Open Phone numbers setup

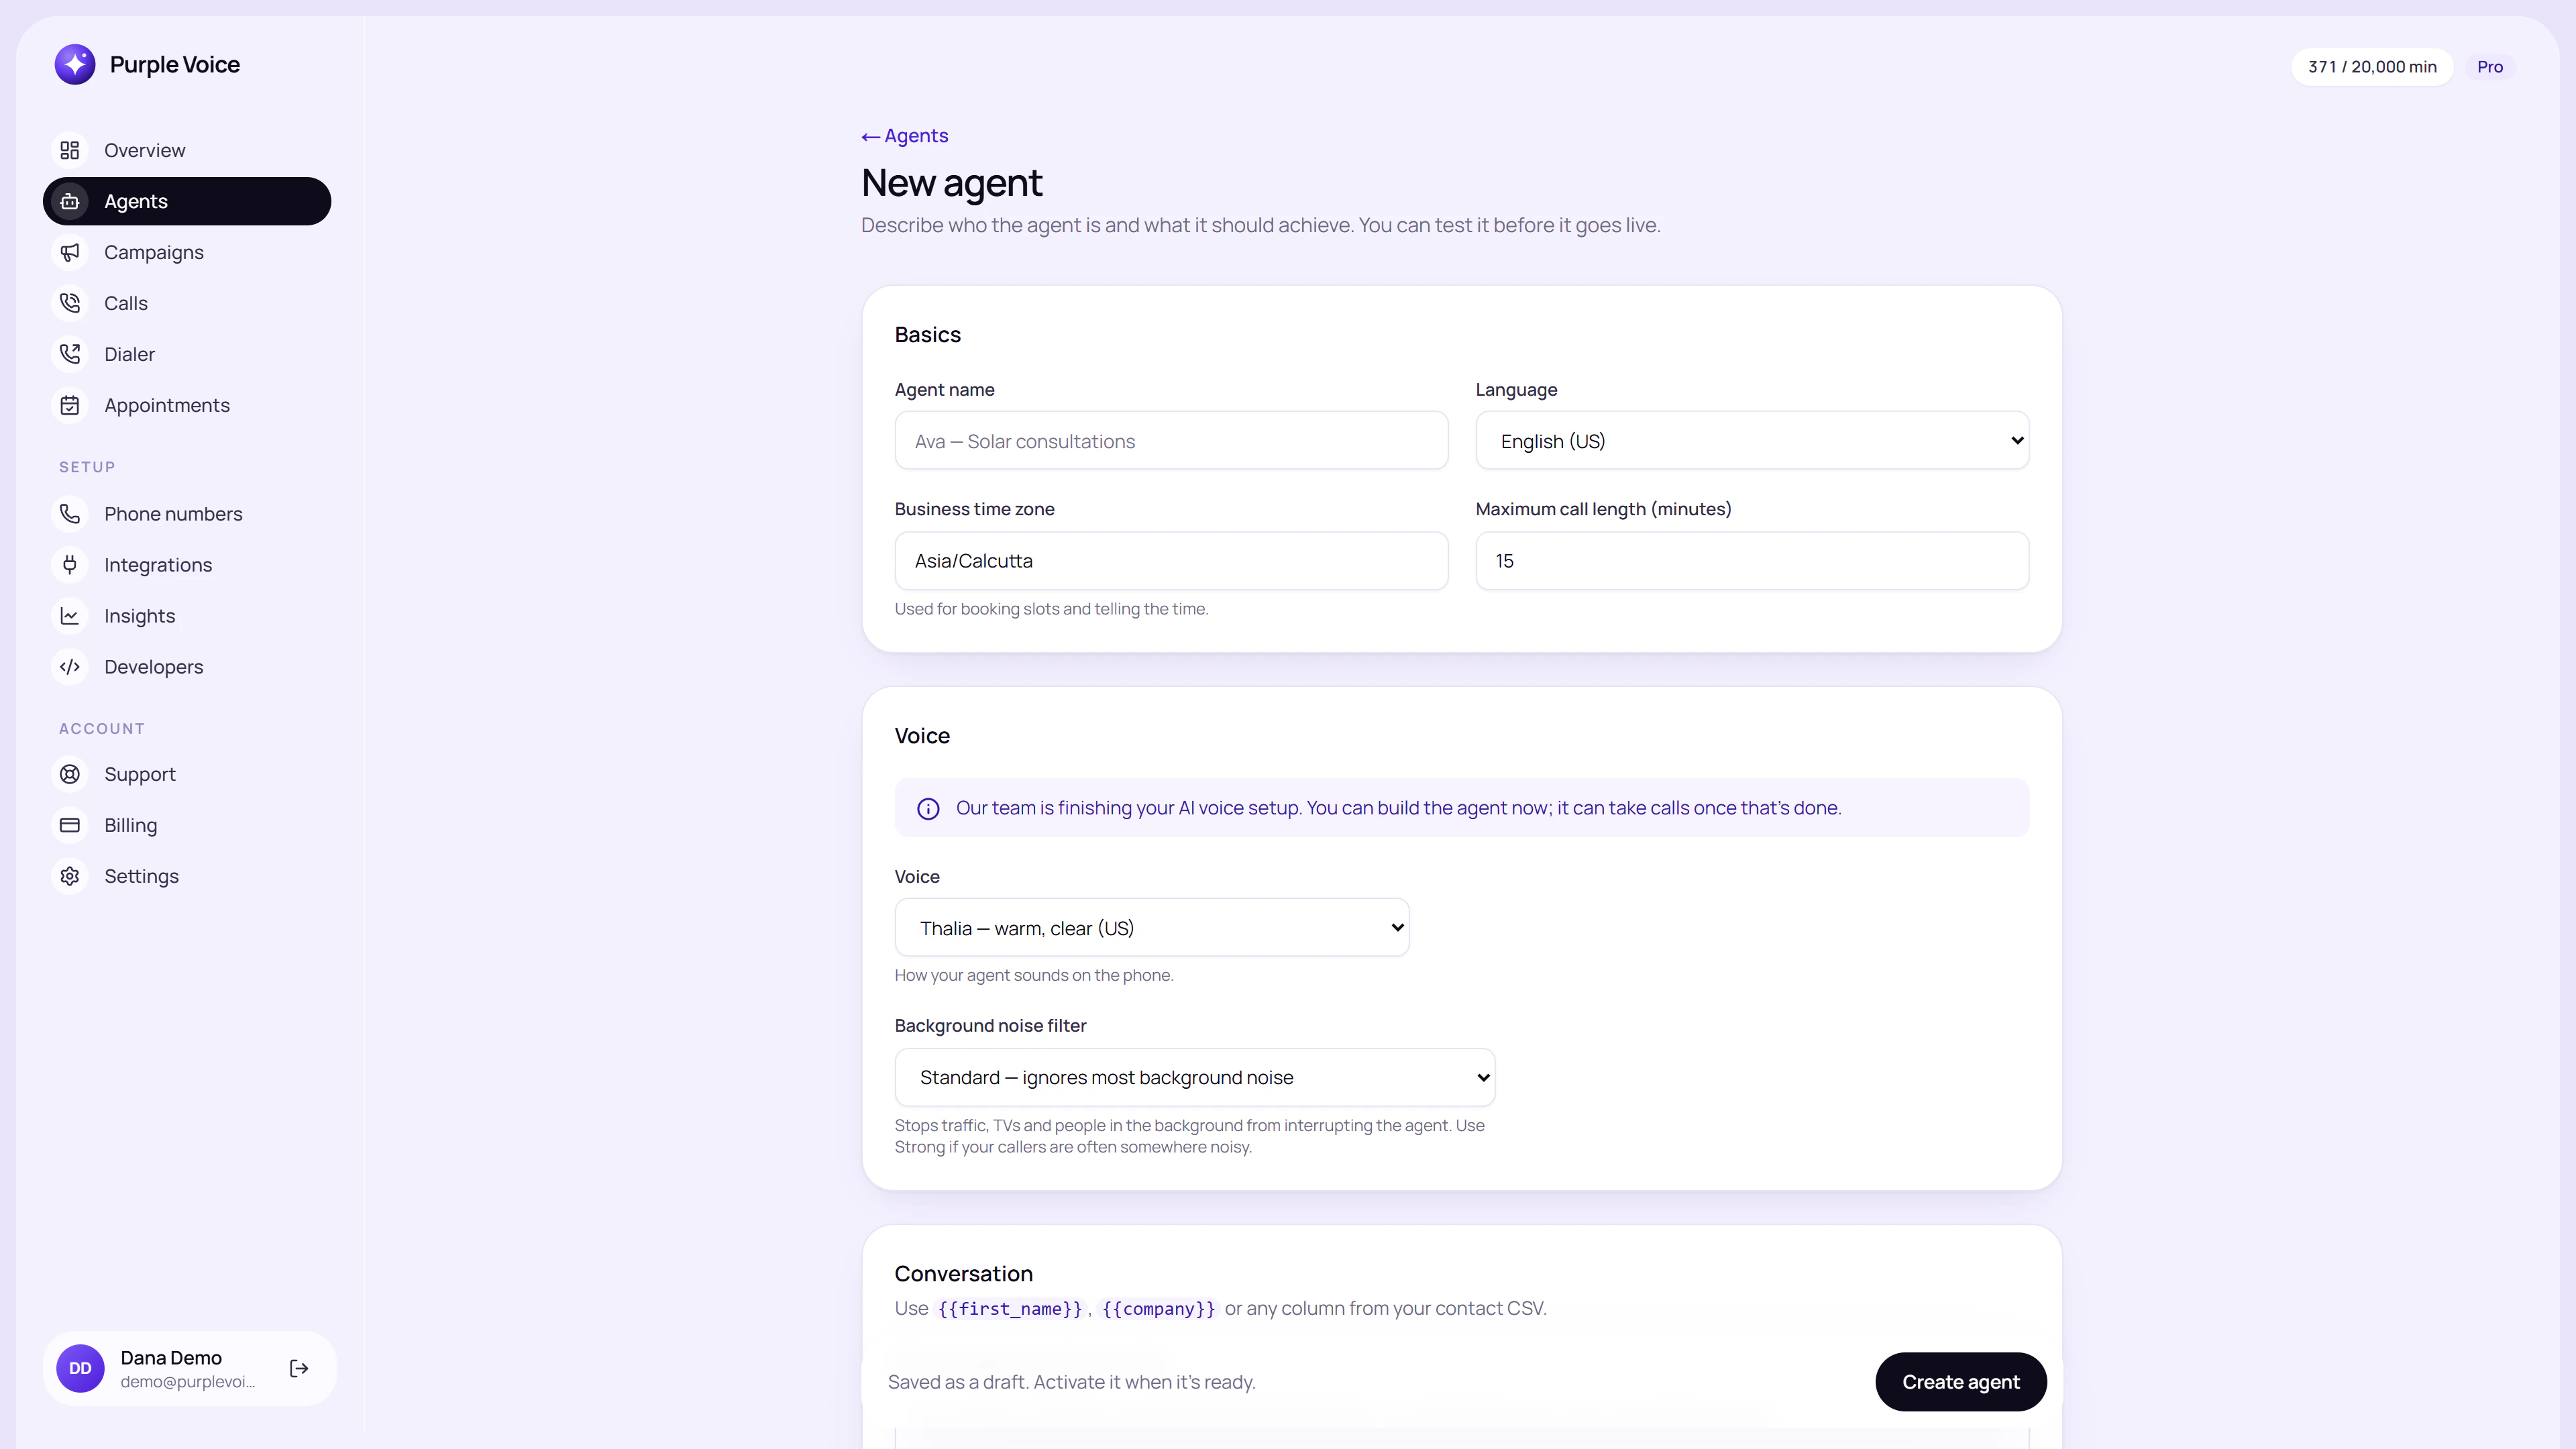point(187,514)
